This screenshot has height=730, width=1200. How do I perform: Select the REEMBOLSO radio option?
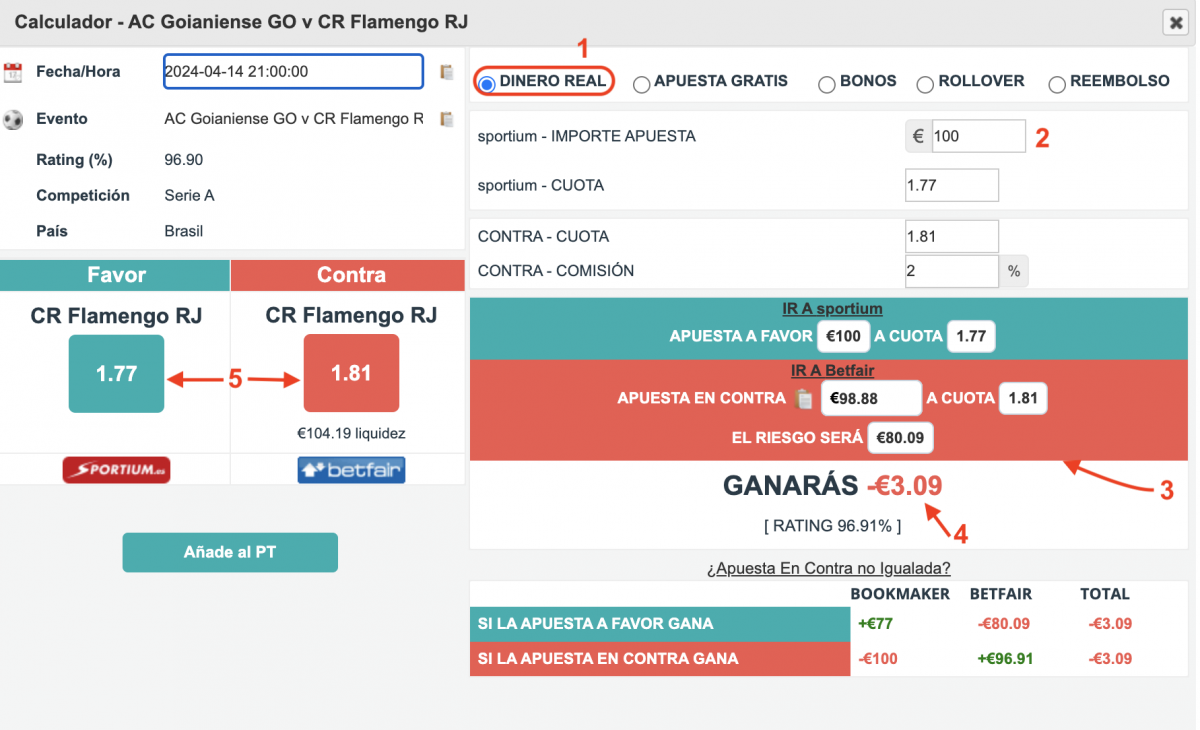[x=1057, y=85]
